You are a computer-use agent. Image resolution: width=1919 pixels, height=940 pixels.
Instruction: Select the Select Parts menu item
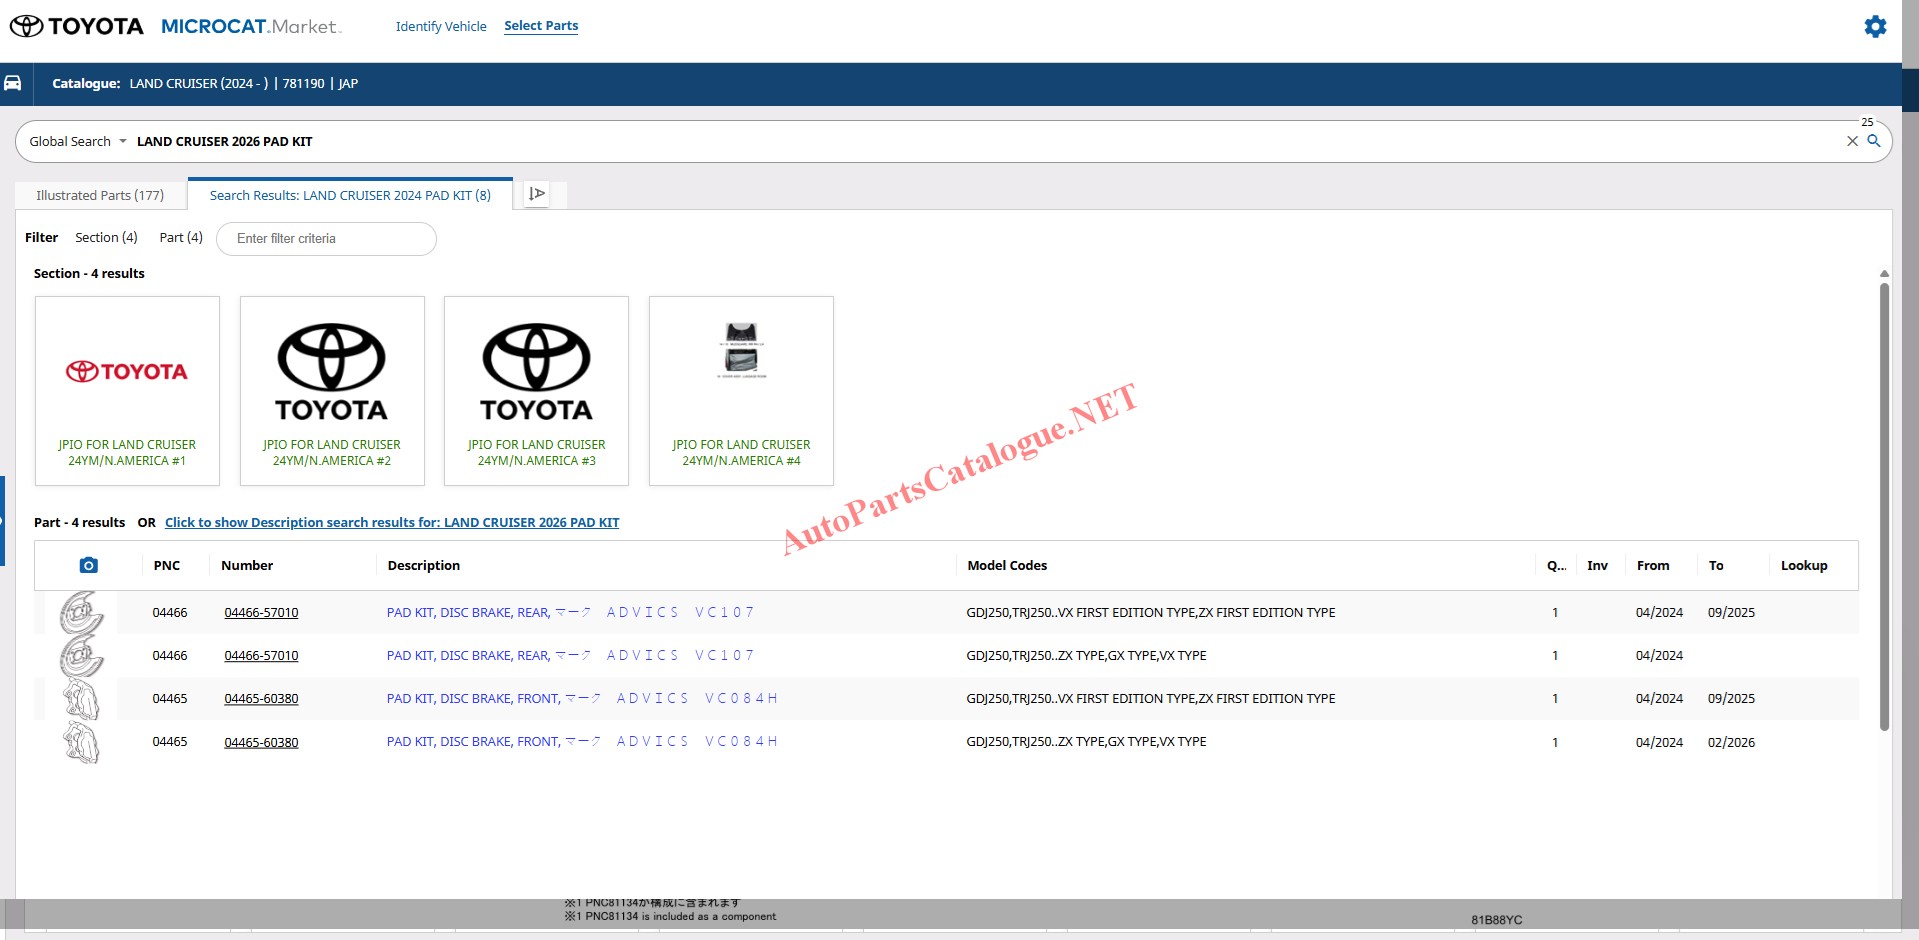click(x=541, y=26)
